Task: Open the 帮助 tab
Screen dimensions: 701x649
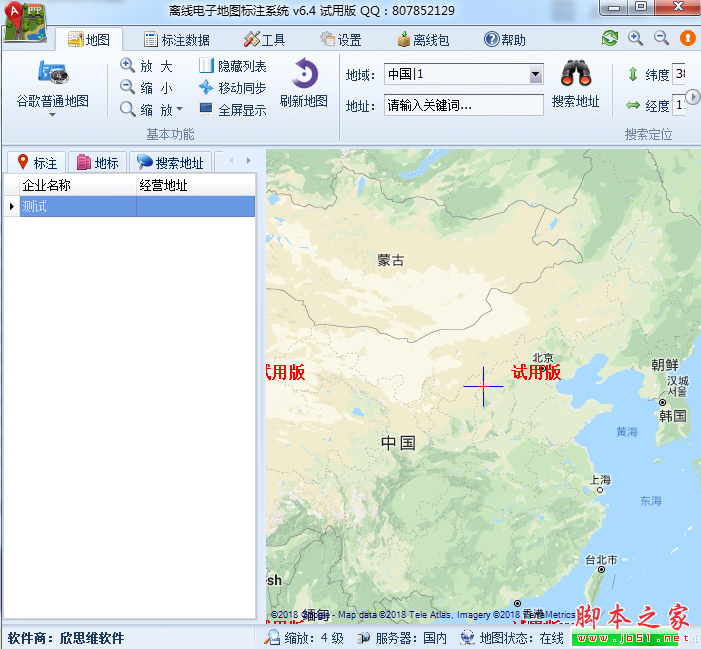Action: tap(505, 40)
